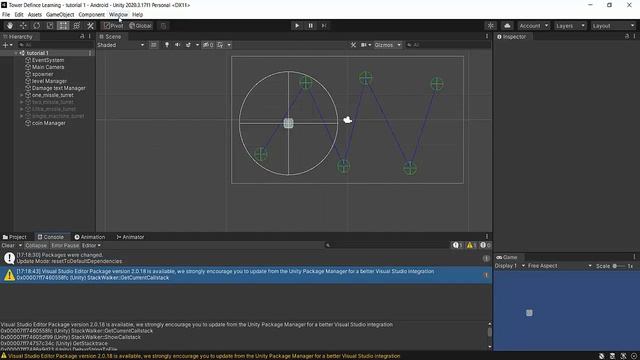The image size is (640, 360).
Task: Select the Transform tool
Action: tap(76, 26)
